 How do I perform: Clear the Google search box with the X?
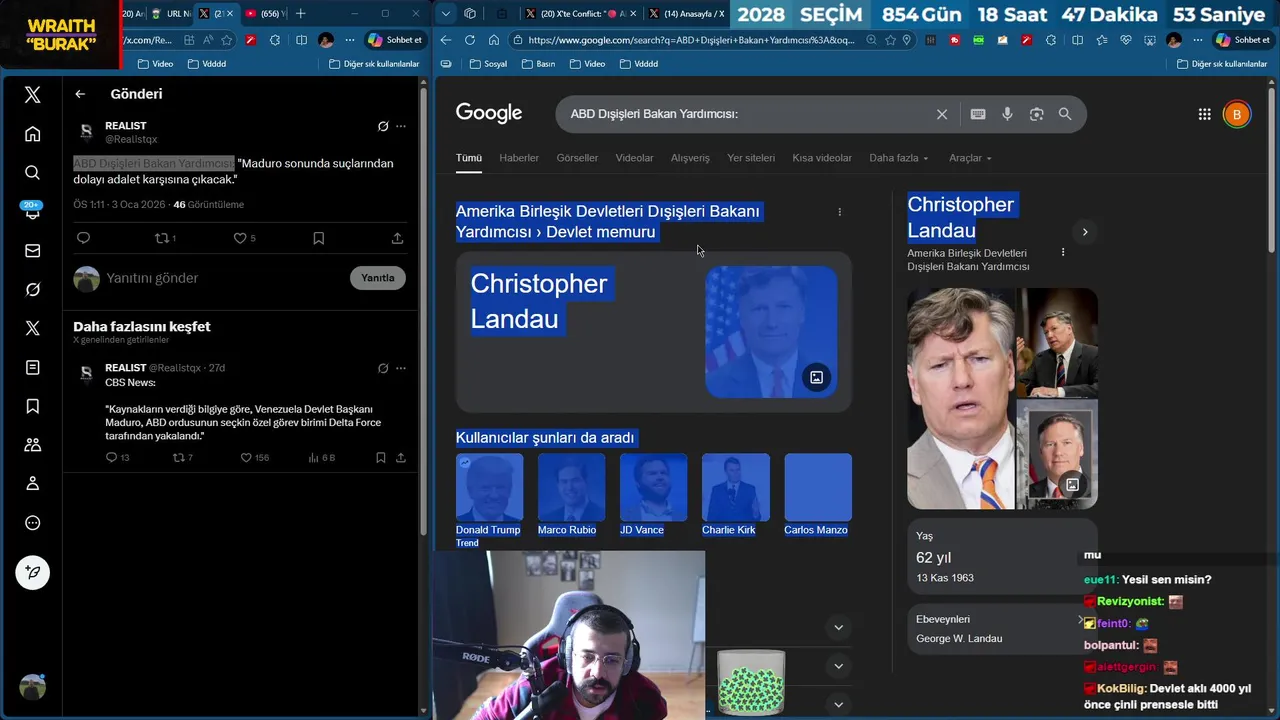pos(941,114)
